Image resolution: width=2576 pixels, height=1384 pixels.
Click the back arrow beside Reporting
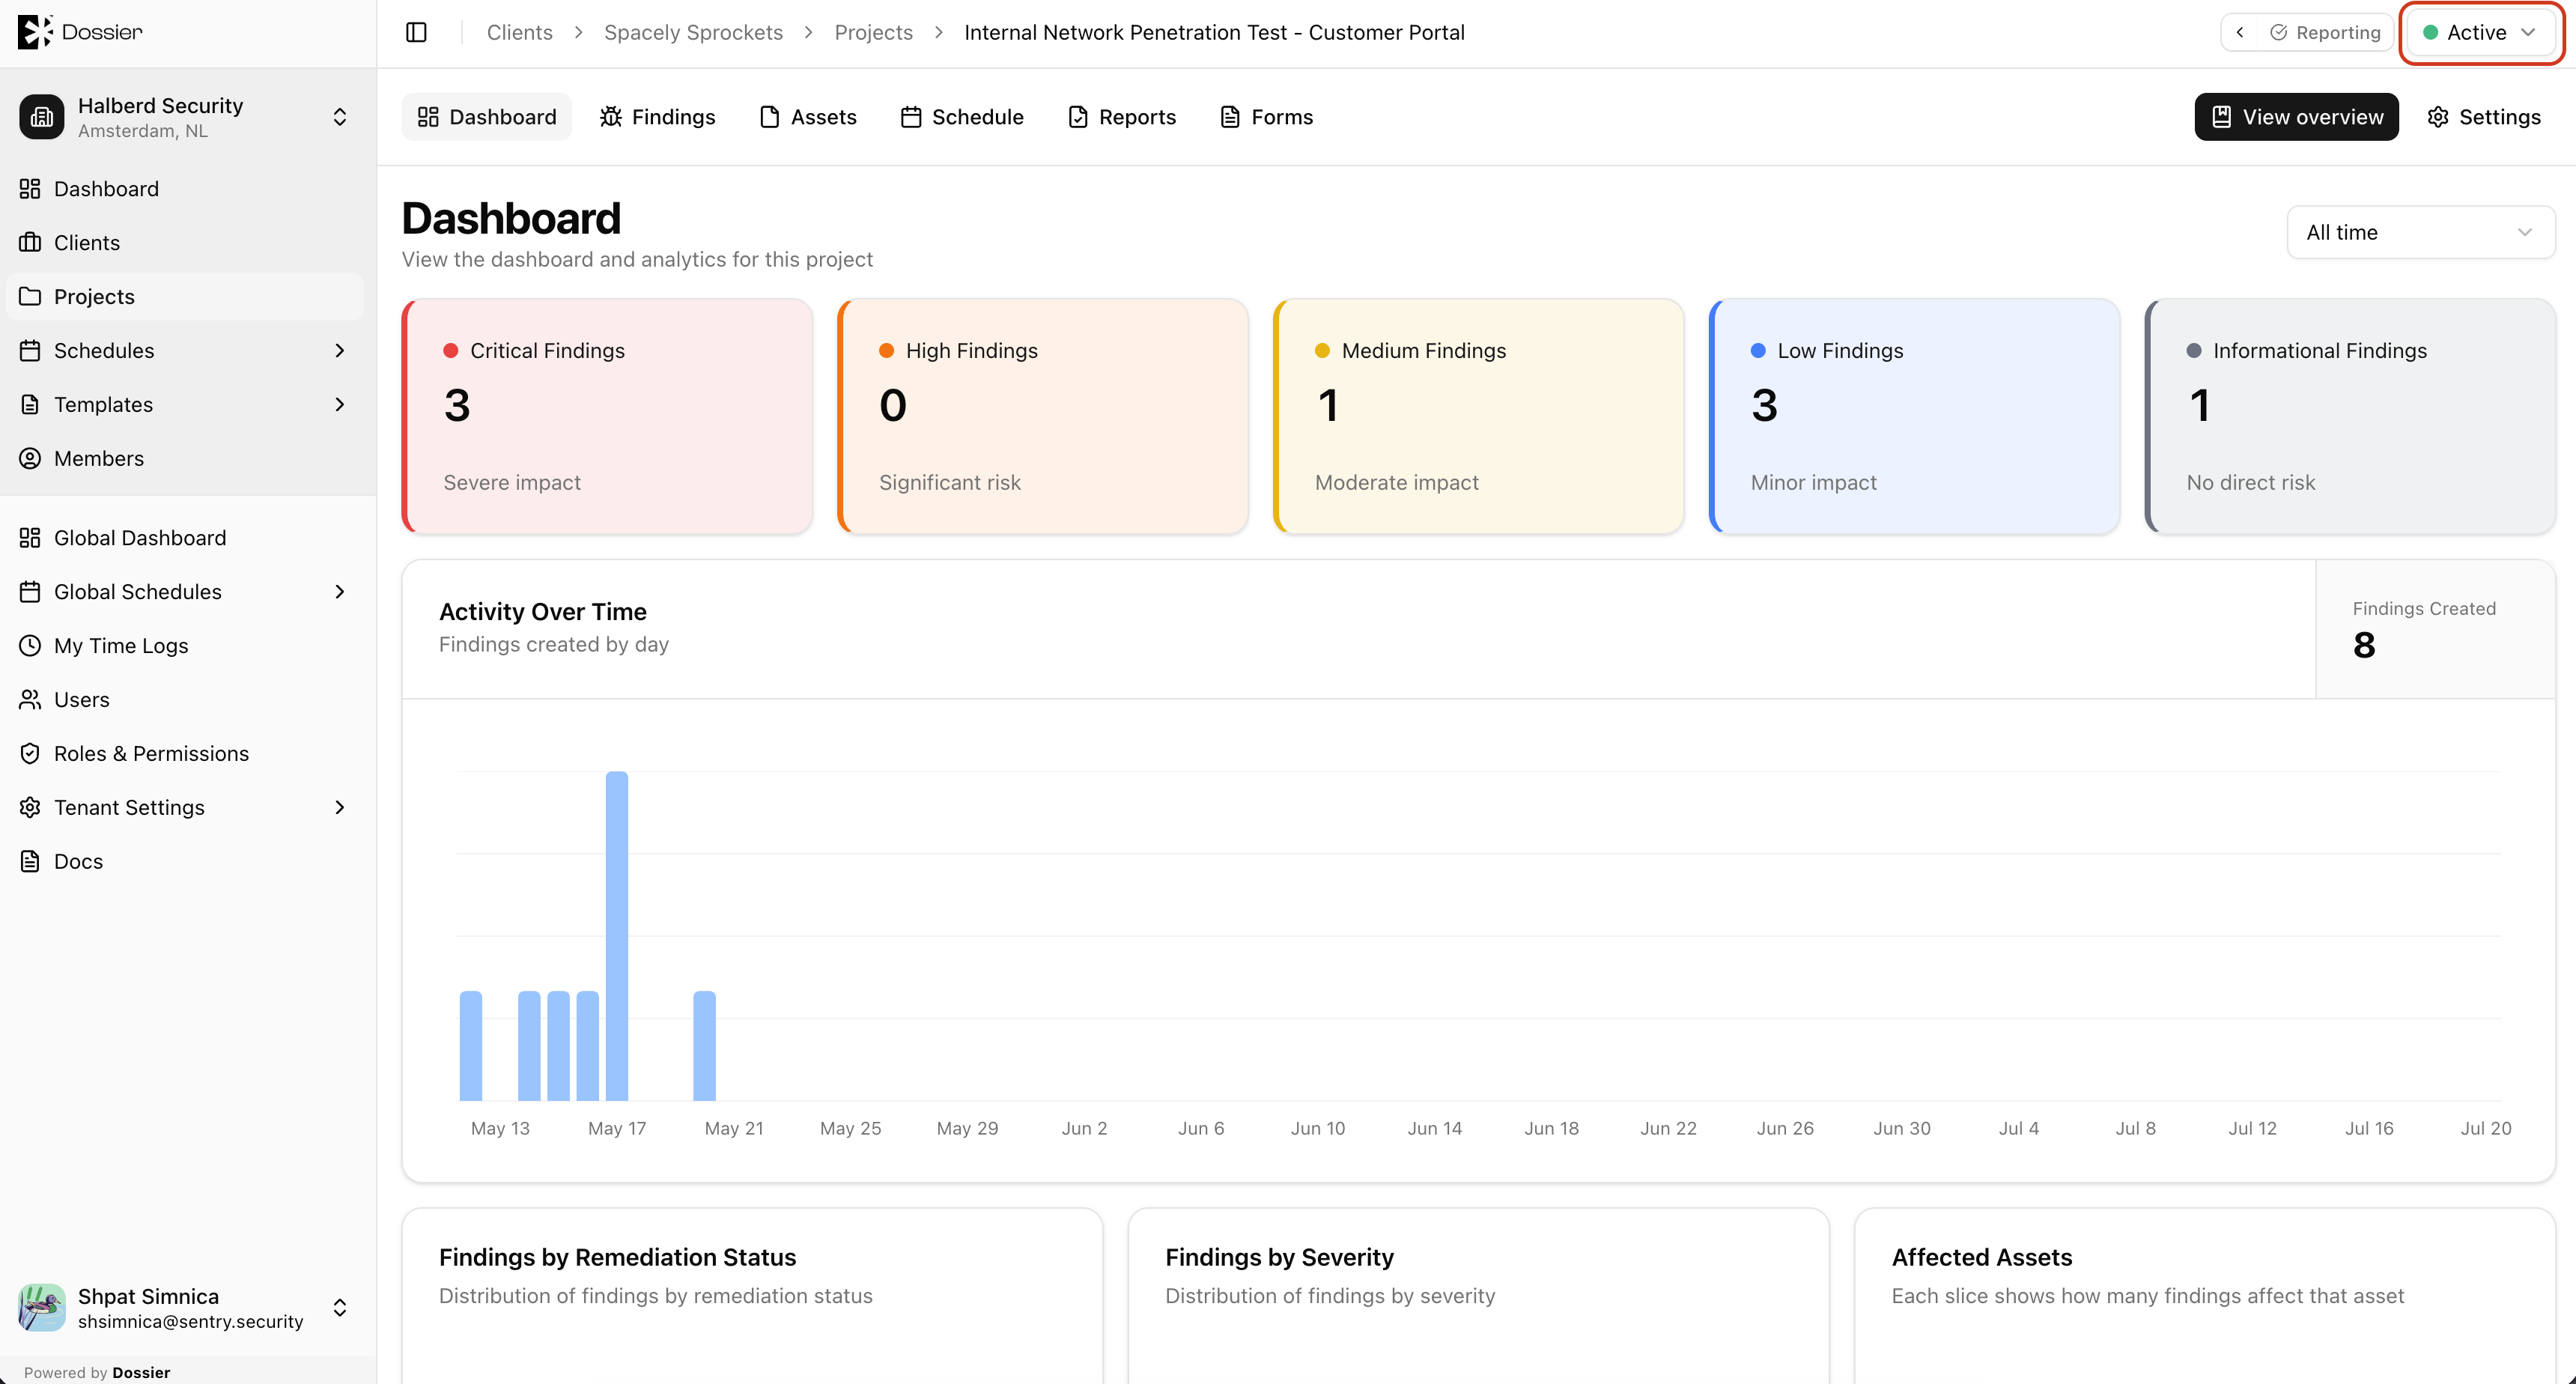click(2240, 32)
